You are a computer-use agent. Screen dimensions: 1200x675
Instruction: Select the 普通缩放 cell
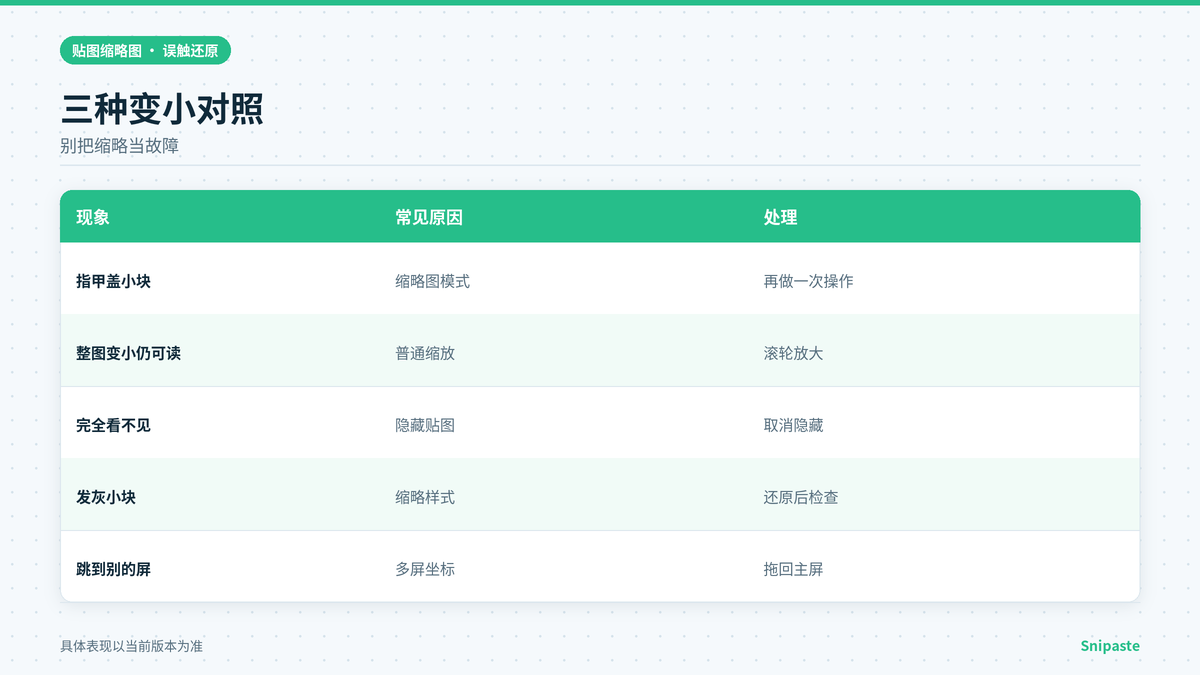[425, 353]
